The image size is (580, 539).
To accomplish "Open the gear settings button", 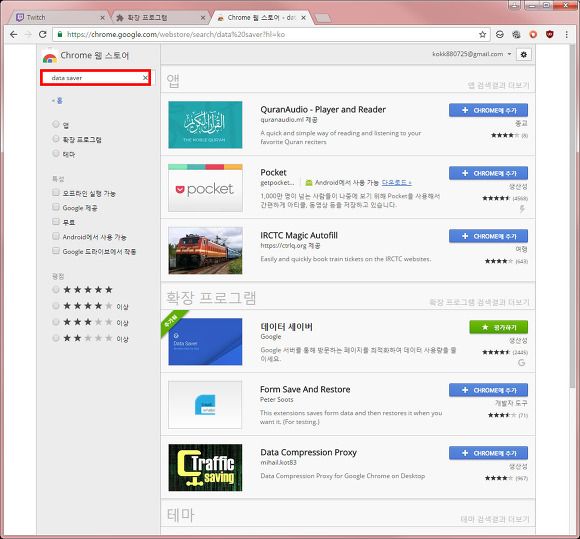I will pos(523,54).
